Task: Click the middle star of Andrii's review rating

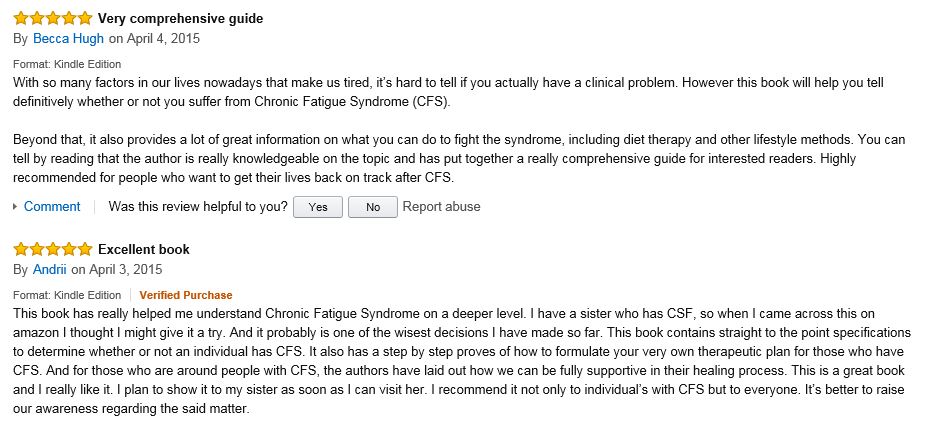Action: [52, 249]
